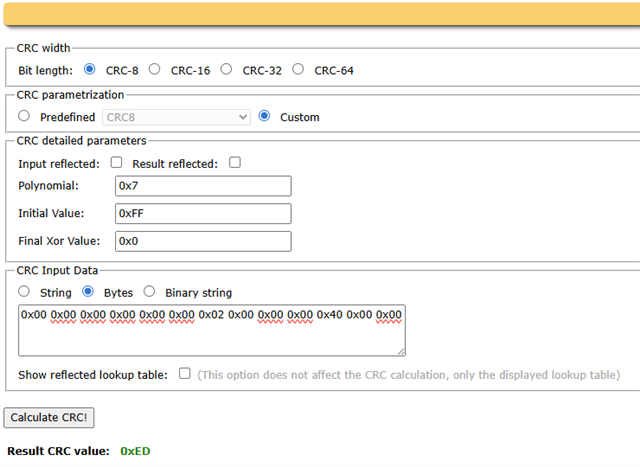
Task: Select the CRC-64 bit length radio
Action: (x=298, y=69)
